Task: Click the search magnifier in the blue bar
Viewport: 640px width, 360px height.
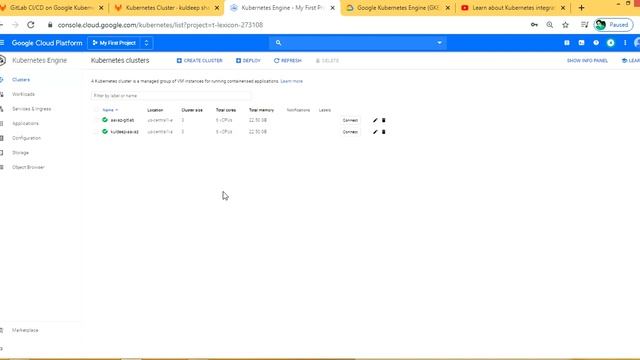Action: [278, 43]
